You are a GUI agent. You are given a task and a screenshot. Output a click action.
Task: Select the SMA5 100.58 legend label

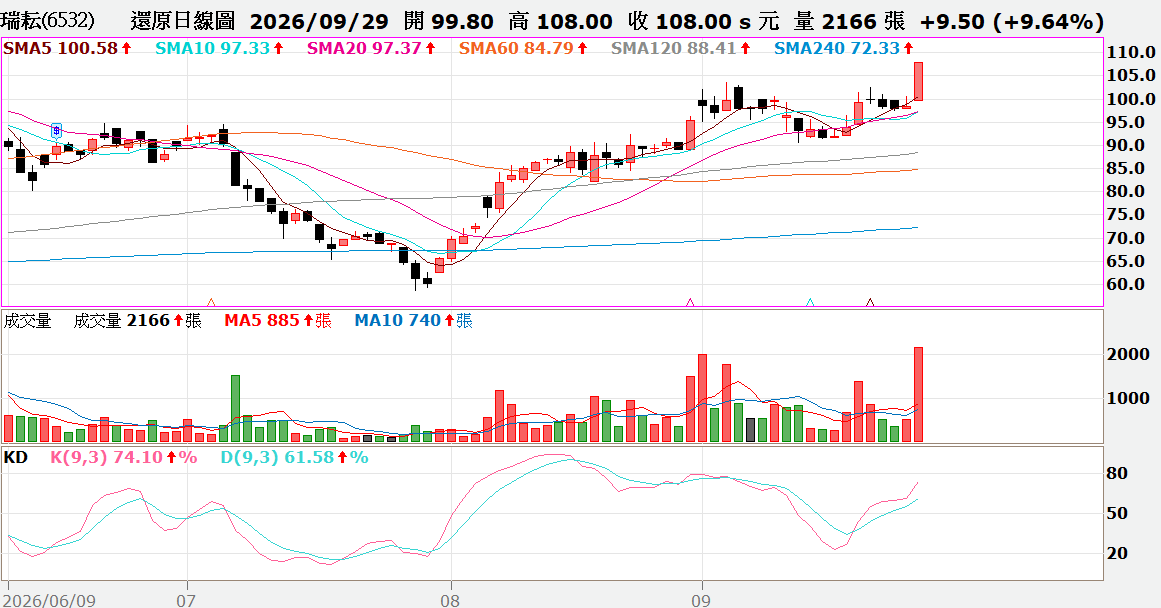[67, 49]
